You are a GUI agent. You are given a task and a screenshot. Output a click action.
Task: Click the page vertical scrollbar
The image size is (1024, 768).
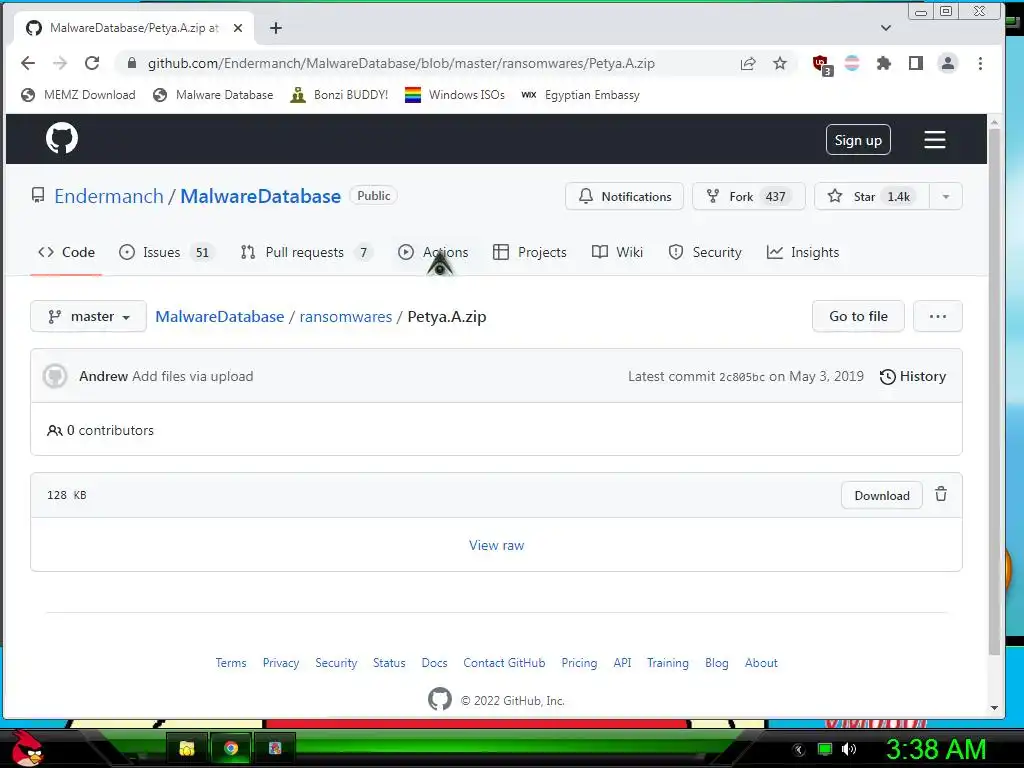click(x=994, y=392)
